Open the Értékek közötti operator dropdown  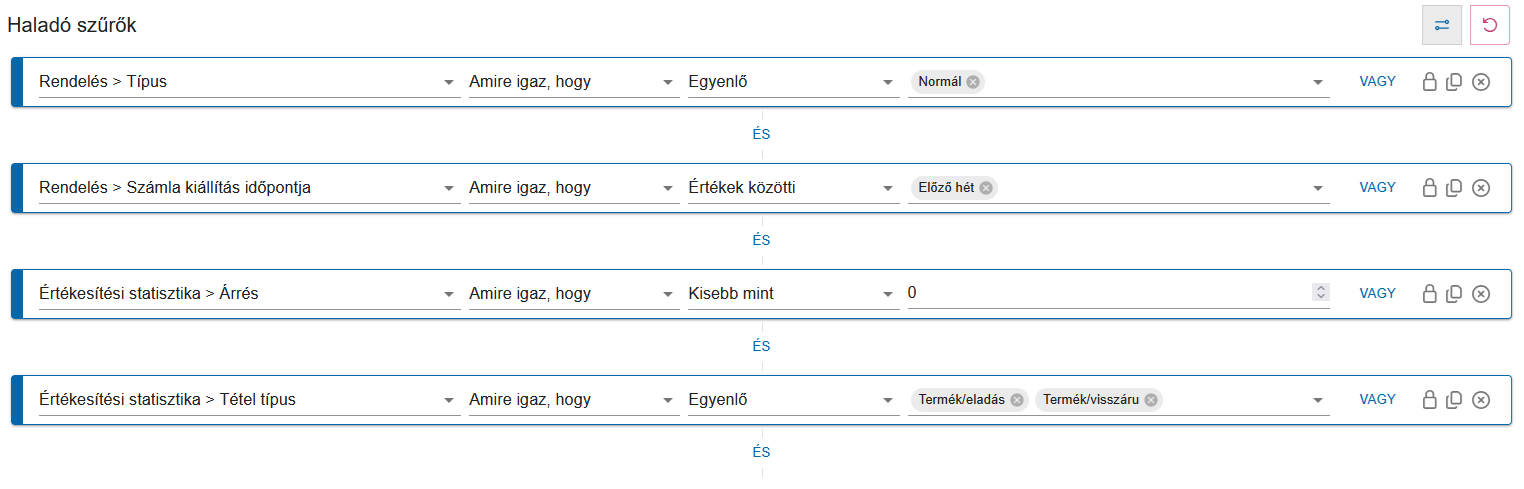tap(887, 188)
